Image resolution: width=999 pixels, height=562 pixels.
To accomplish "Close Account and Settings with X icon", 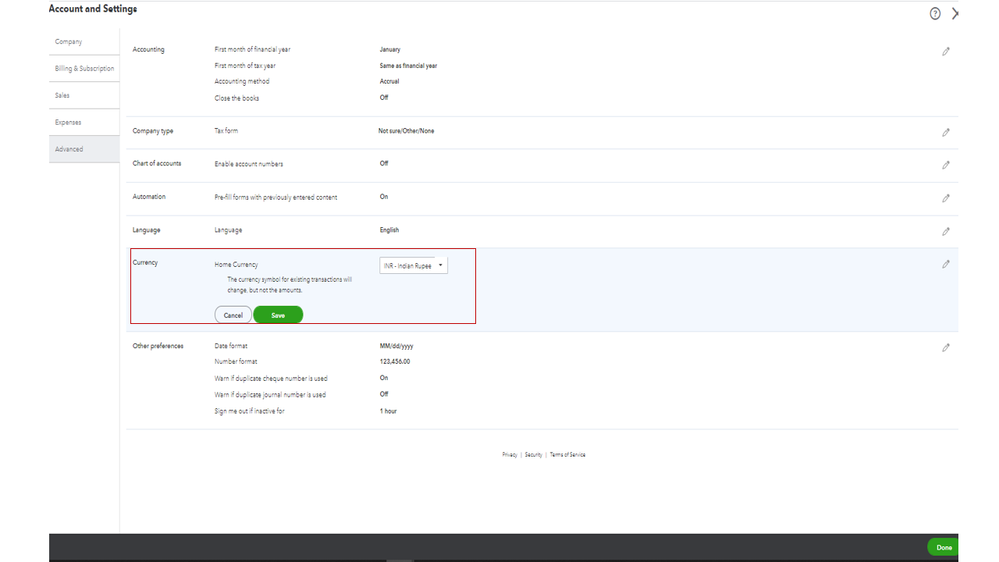I will click(954, 13).
